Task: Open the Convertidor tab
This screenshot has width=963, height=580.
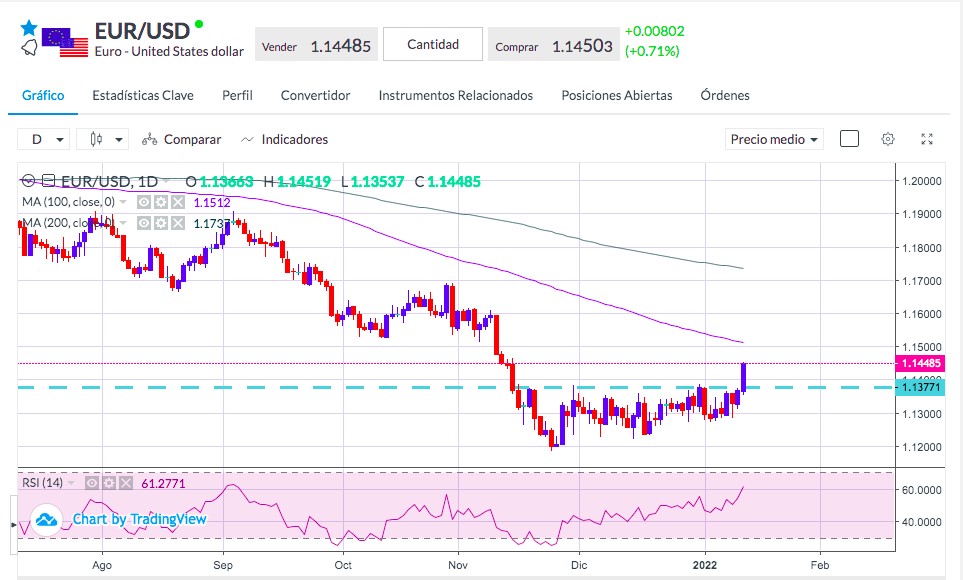Action: (x=315, y=95)
